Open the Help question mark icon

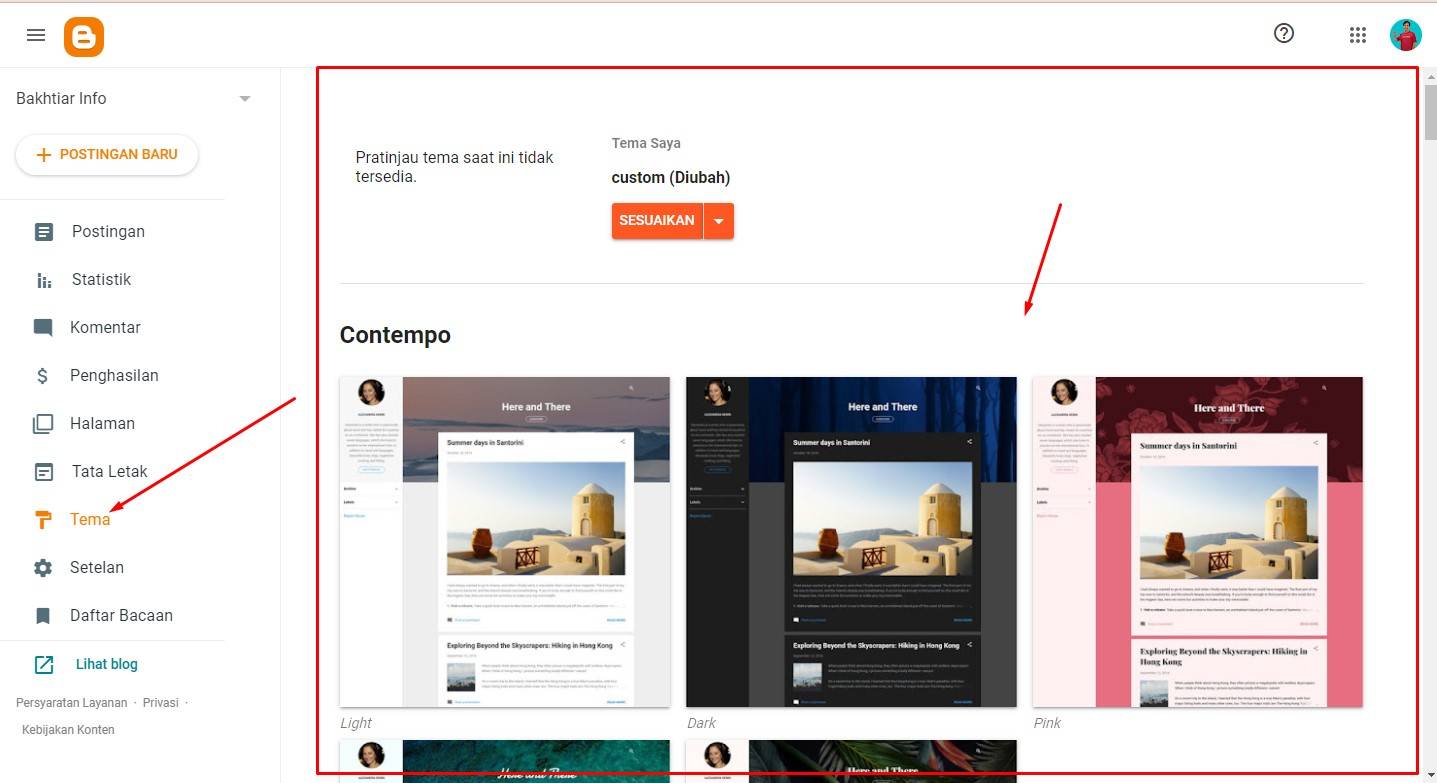1284,34
